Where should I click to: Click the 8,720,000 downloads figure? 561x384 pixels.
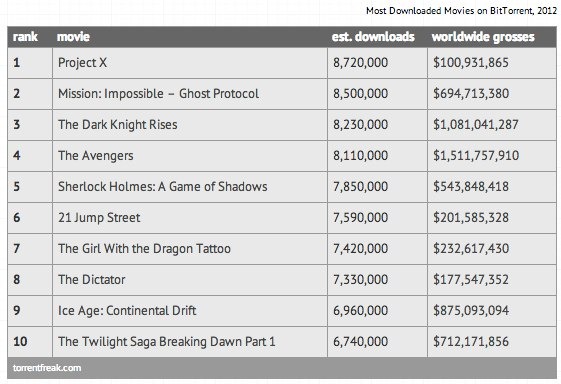coord(360,63)
